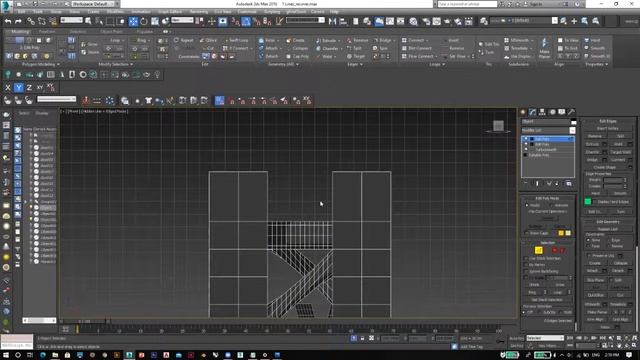Open the selection filter dropdown in main toolbar

(71, 20)
